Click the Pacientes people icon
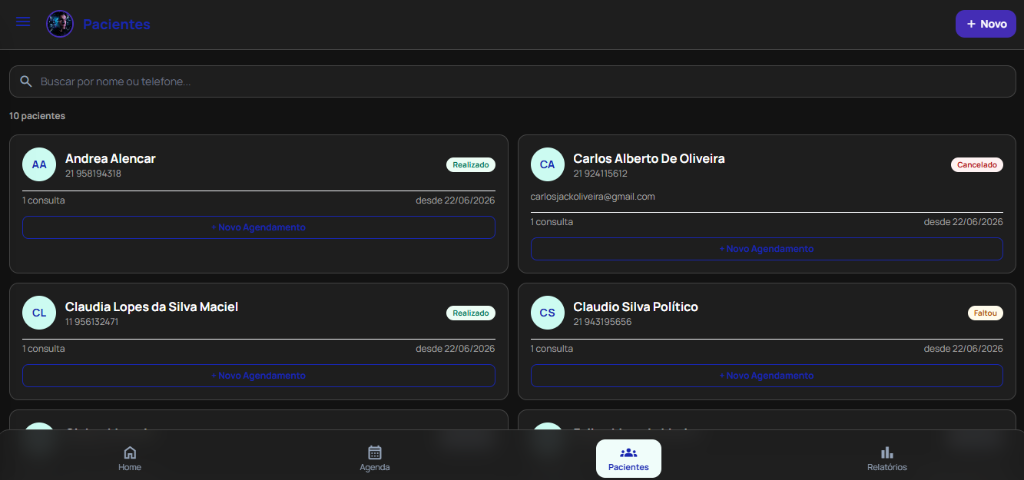This screenshot has height=480, width=1024. coord(628,453)
